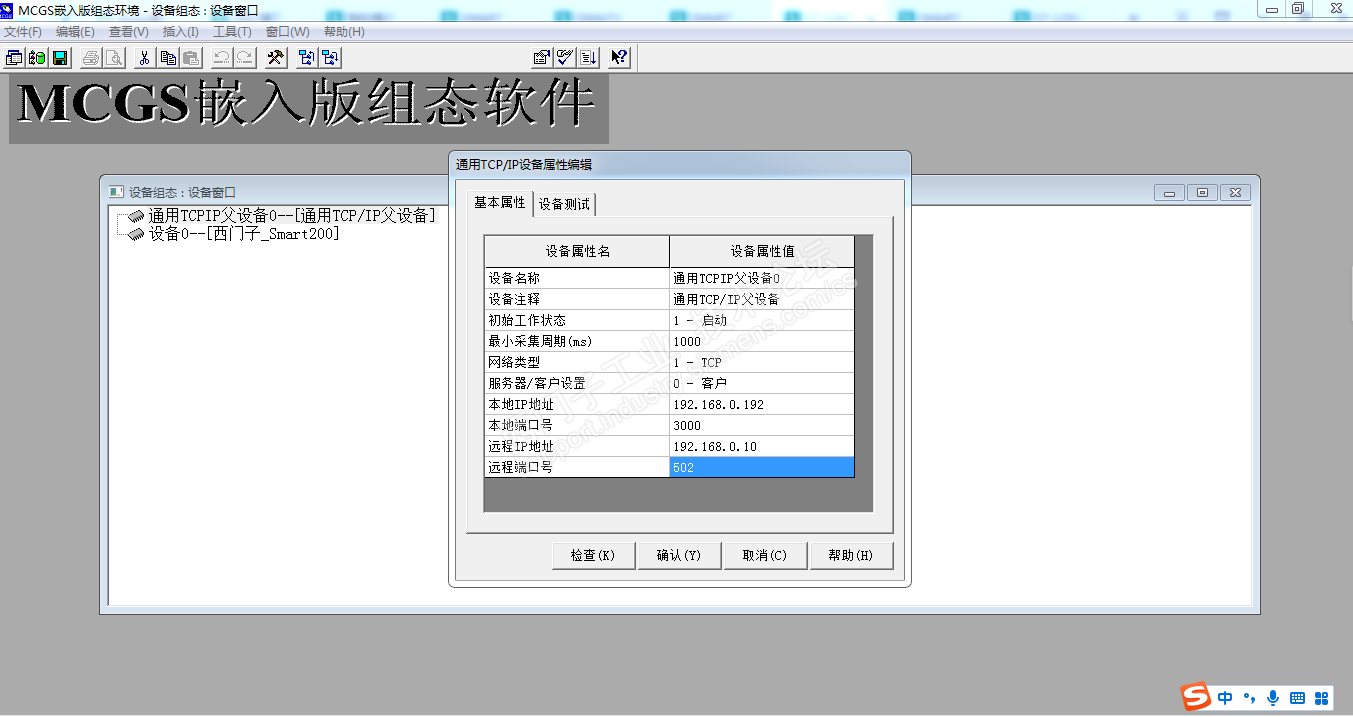Save the project with floppy disk icon

click(x=60, y=58)
